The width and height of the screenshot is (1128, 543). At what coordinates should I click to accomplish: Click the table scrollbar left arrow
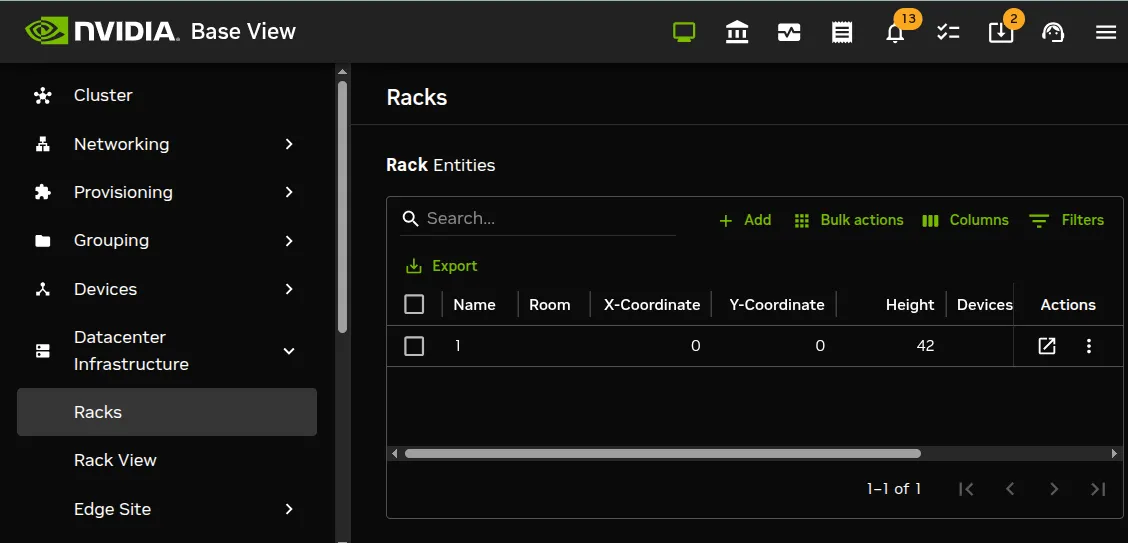394,454
